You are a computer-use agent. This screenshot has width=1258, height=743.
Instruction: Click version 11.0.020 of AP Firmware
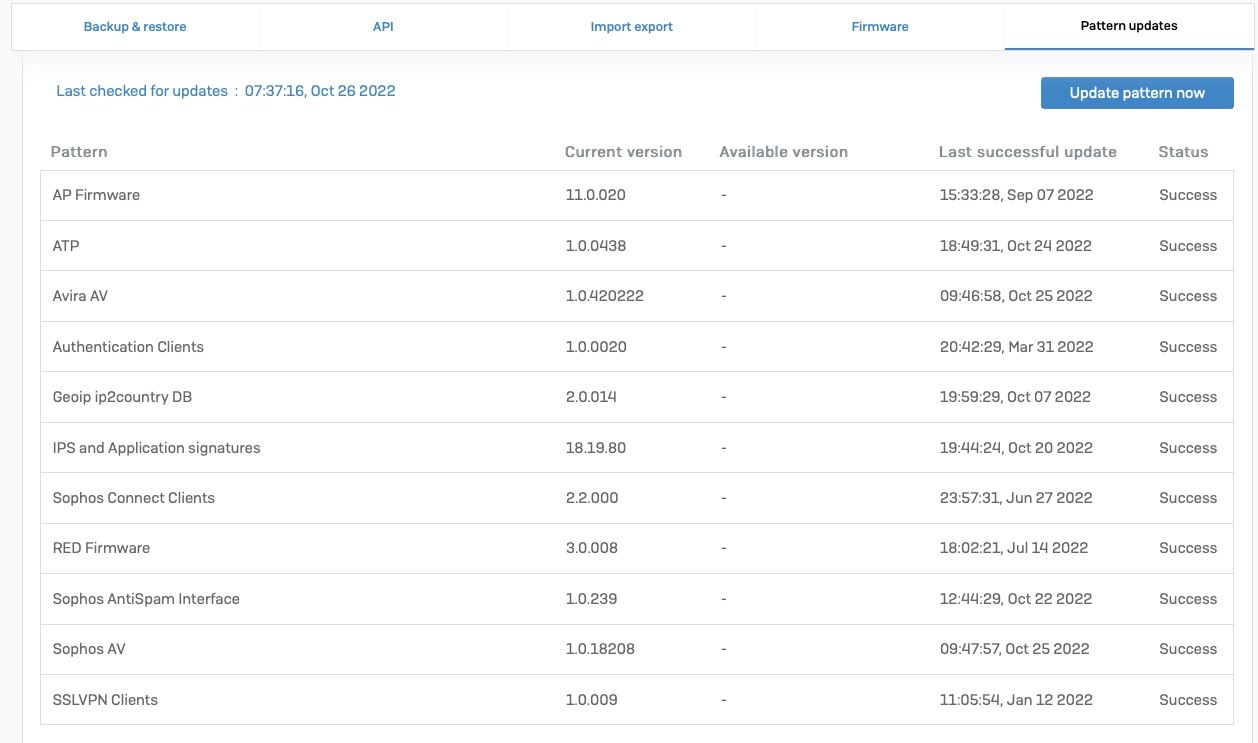595,195
